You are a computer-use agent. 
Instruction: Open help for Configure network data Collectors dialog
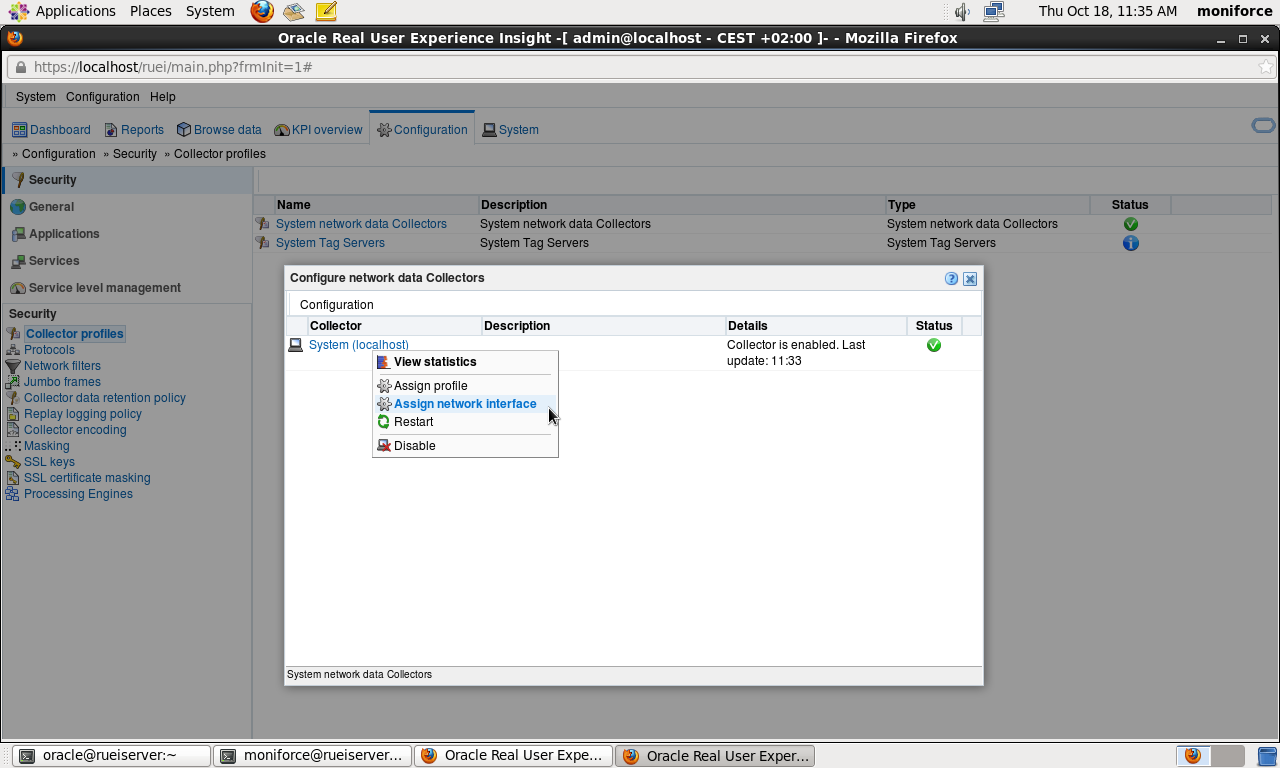(952, 279)
